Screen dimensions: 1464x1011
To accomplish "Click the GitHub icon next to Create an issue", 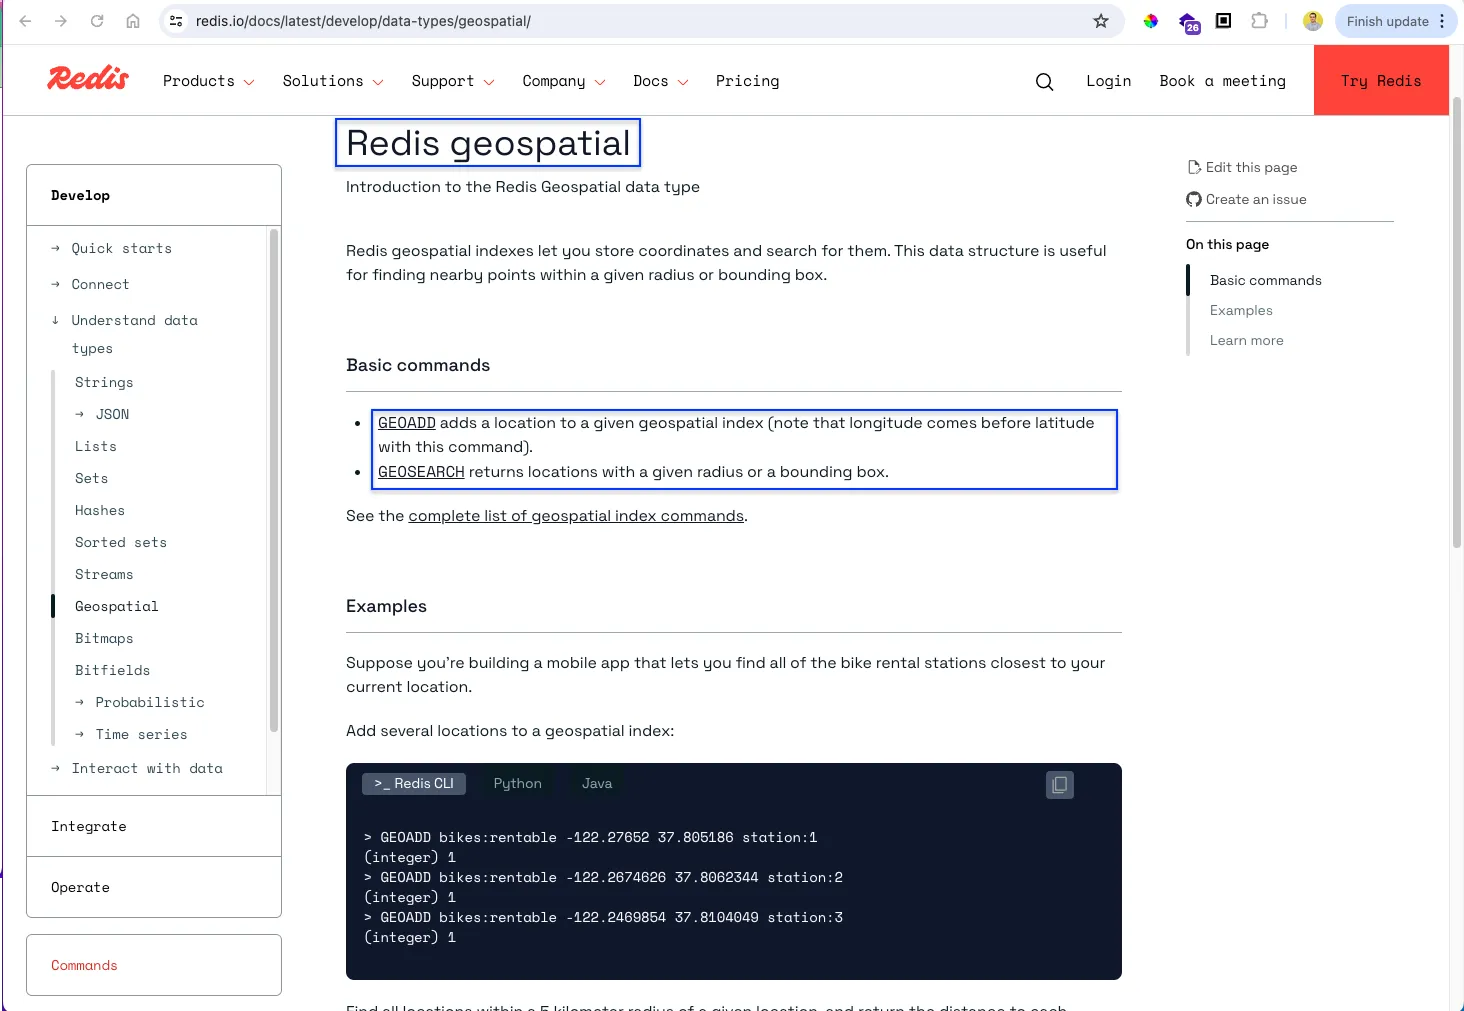I will coord(1194,200).
